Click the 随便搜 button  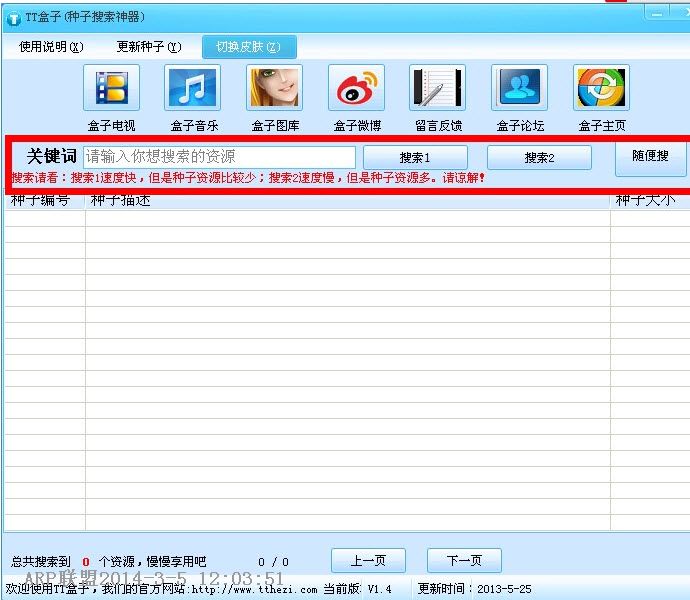650,157
